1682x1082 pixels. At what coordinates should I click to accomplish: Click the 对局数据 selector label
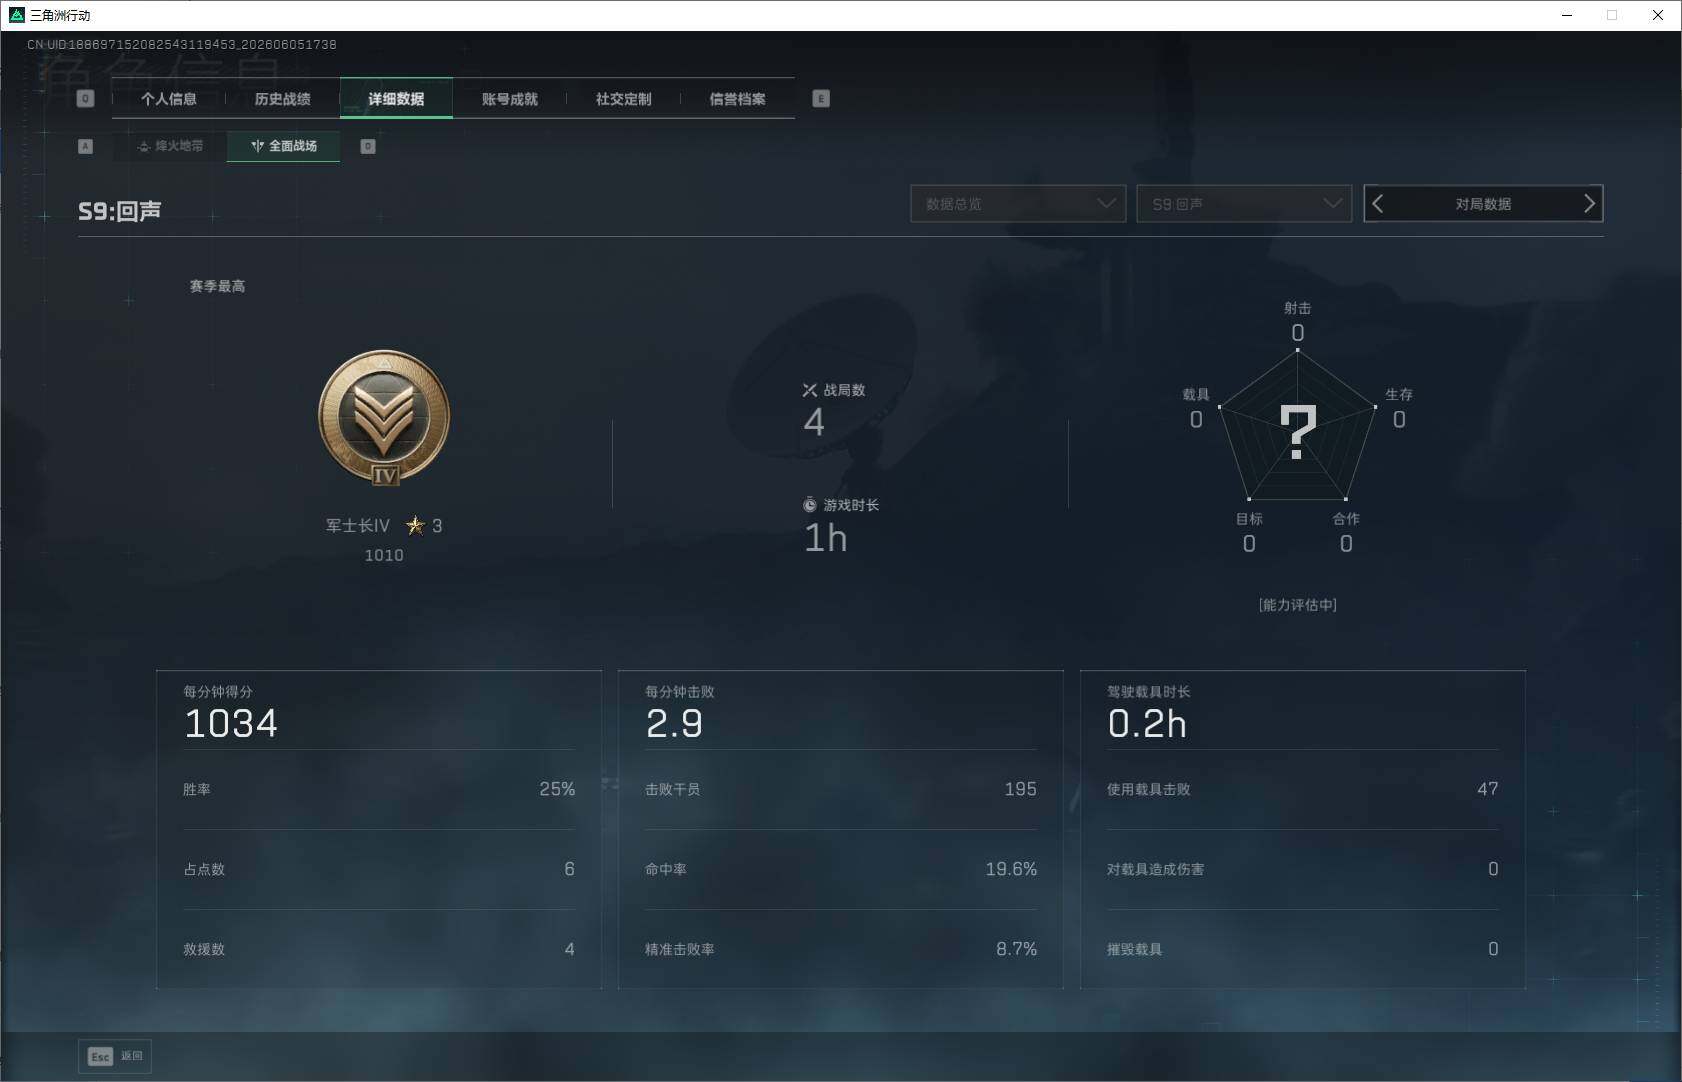click(x=1483, y=204)
